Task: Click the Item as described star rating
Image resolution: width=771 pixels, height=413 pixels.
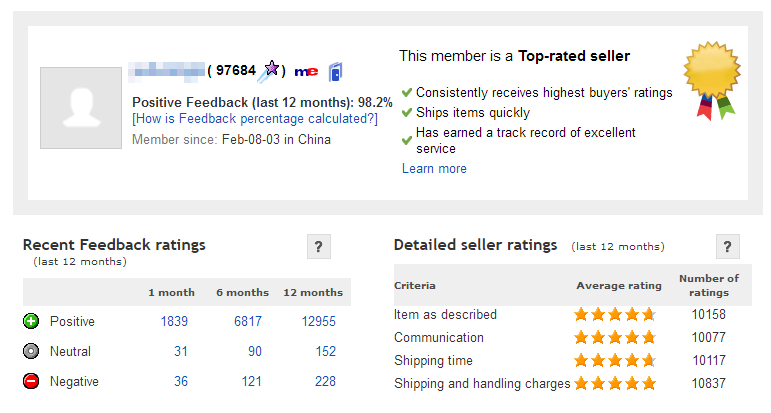Action: pyautogui.click(x=615, y=314)
